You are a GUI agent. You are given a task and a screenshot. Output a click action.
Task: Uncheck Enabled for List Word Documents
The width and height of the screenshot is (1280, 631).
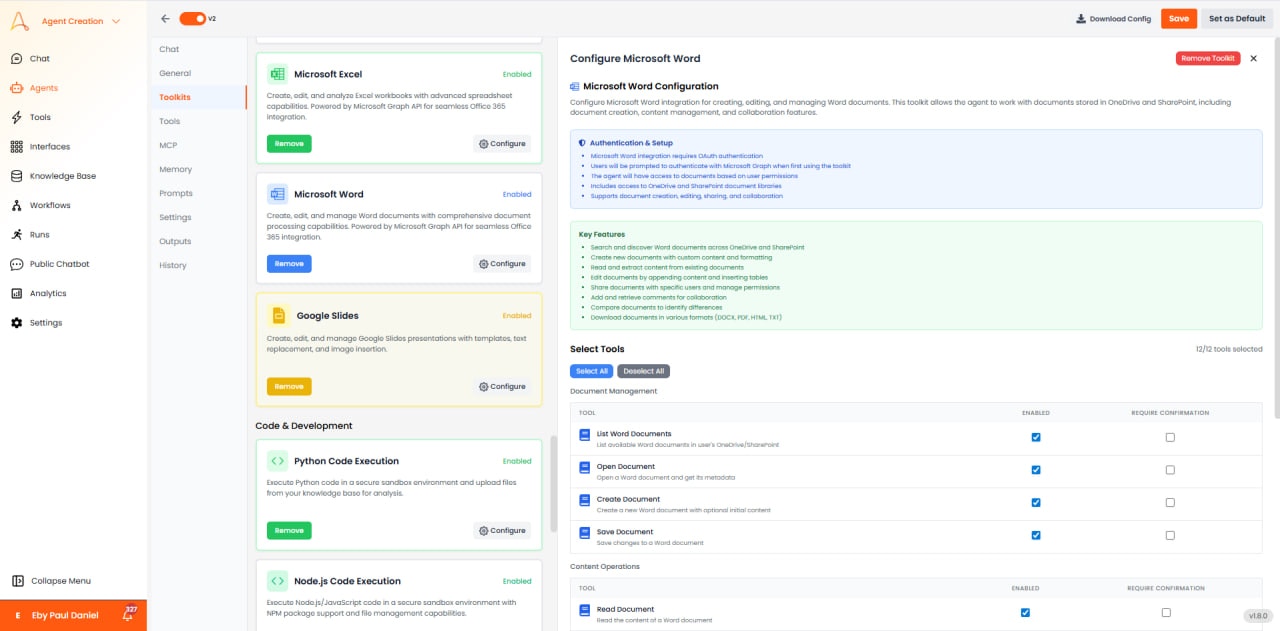(1036, 437)
